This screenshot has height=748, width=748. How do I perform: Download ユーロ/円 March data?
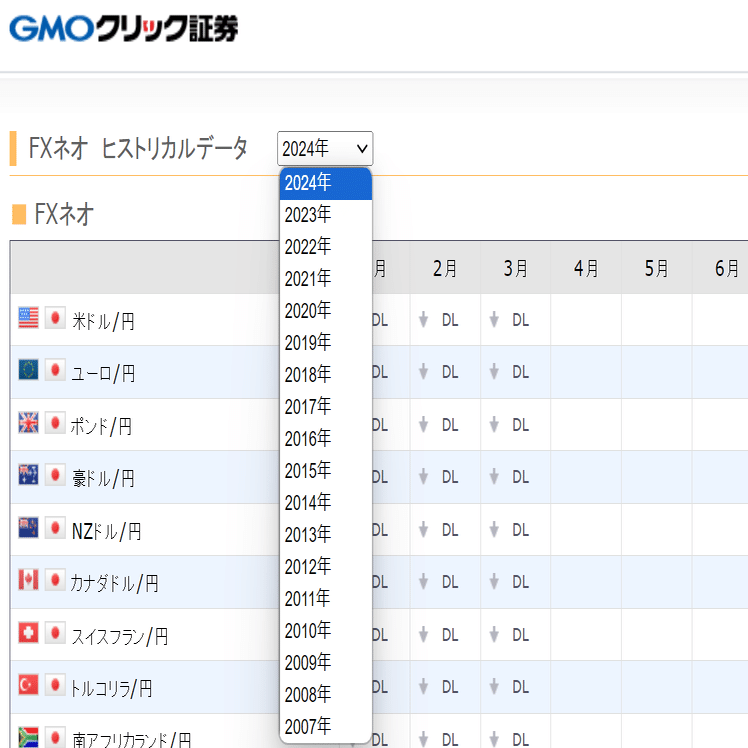(509, 372)
